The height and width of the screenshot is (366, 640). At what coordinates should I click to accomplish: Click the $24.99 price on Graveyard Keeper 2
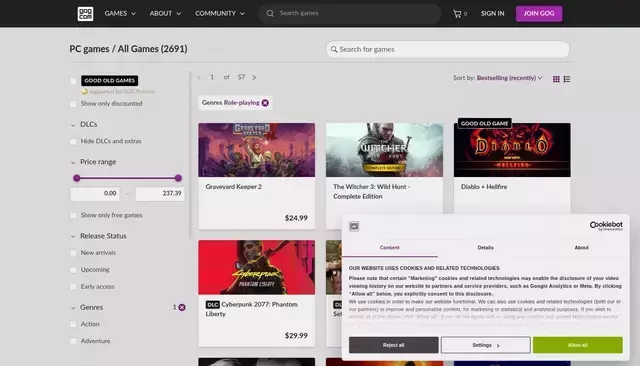pyautogui.click(x=296, y=218)
